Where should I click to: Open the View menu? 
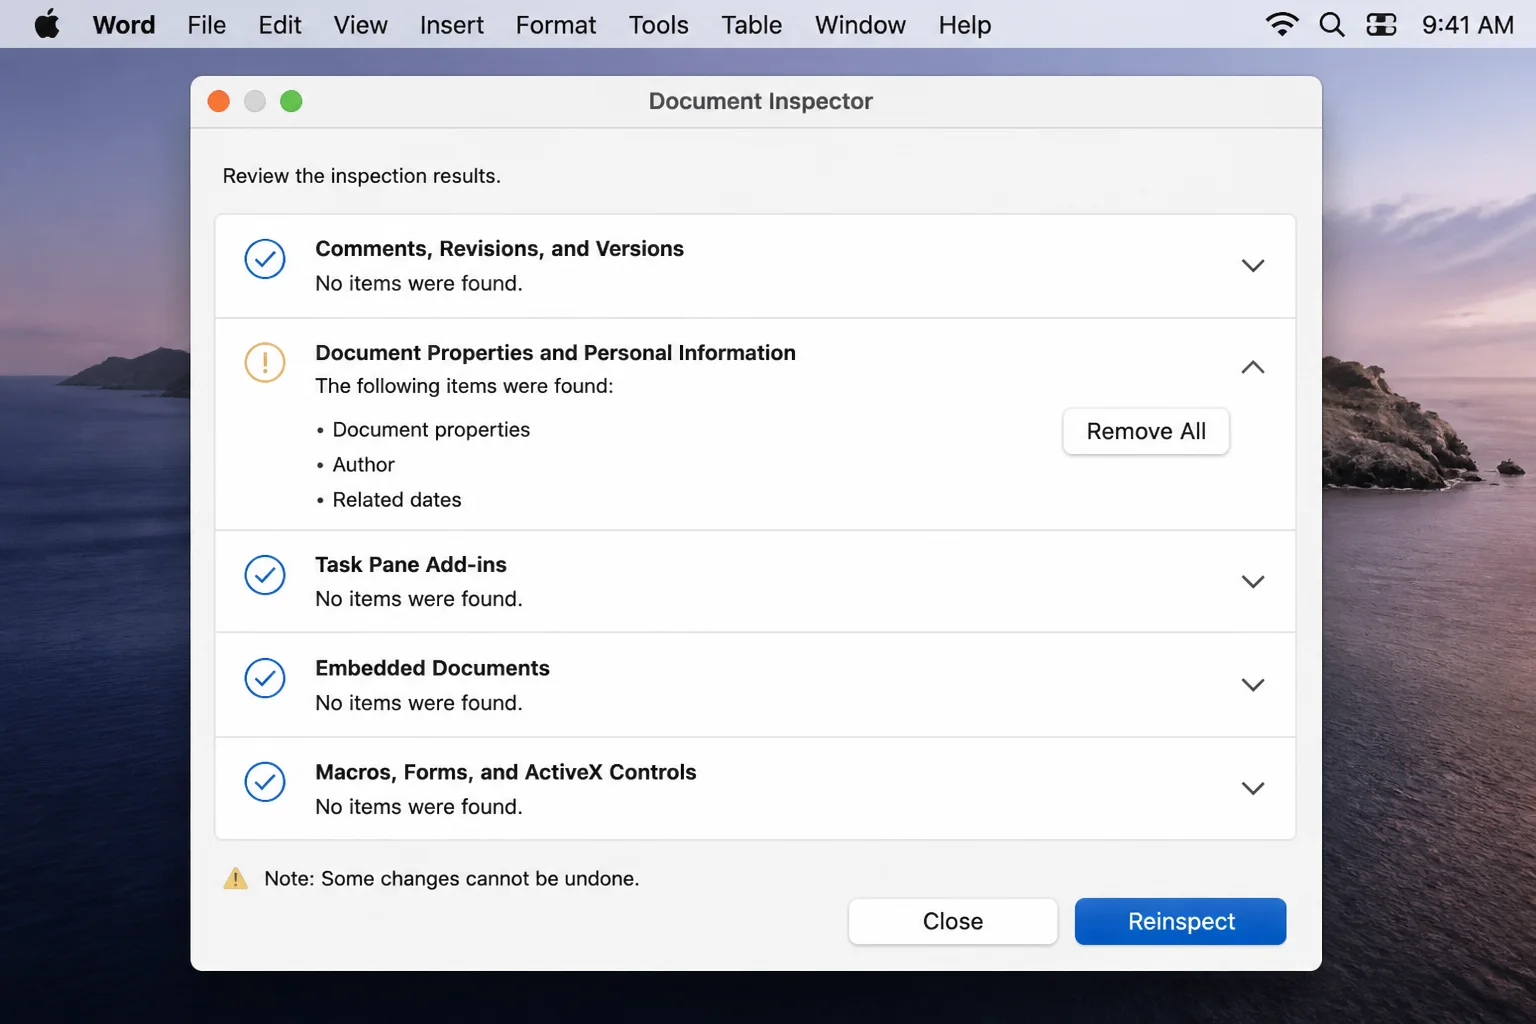click(361, 25)
